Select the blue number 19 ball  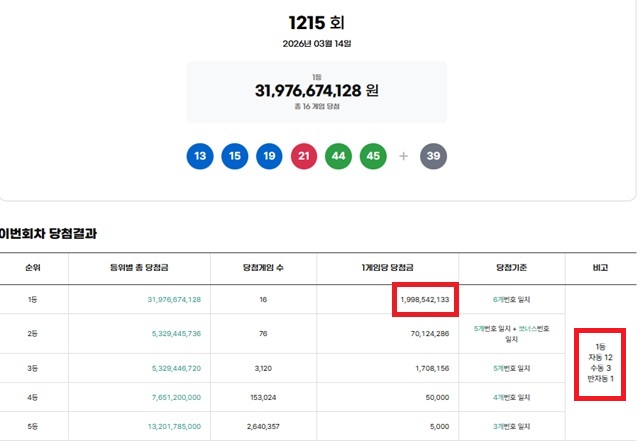(x=270, y=156)
